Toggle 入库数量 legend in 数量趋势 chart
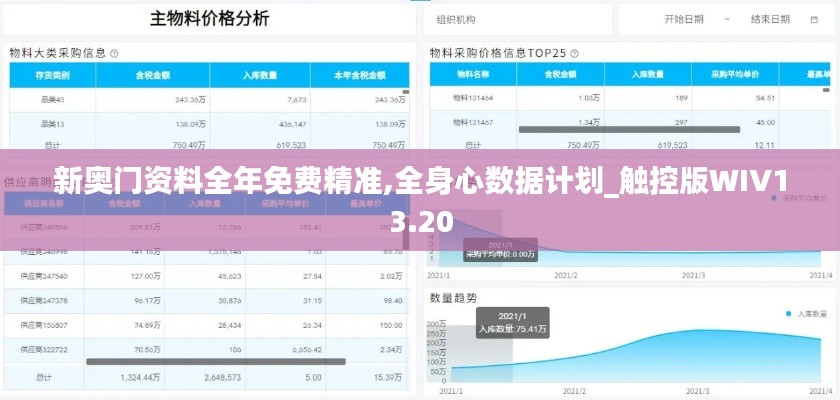 (x=806, y=314)
